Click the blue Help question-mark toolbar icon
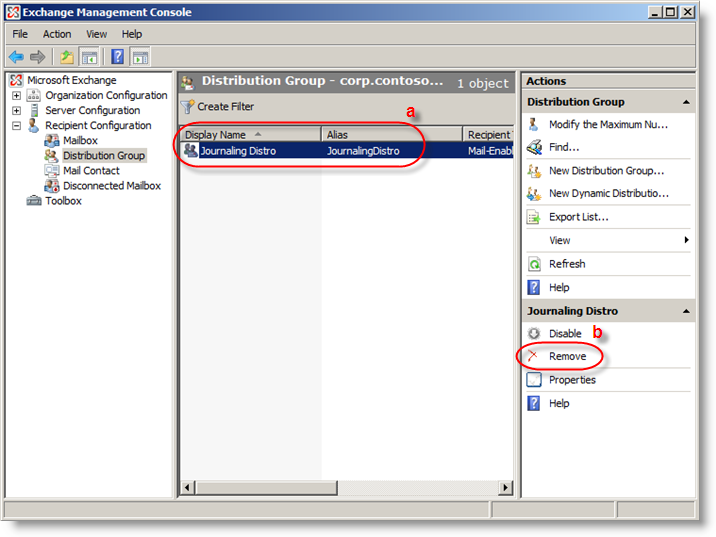Viewport: 716px width, 537px height. [117, 57]
